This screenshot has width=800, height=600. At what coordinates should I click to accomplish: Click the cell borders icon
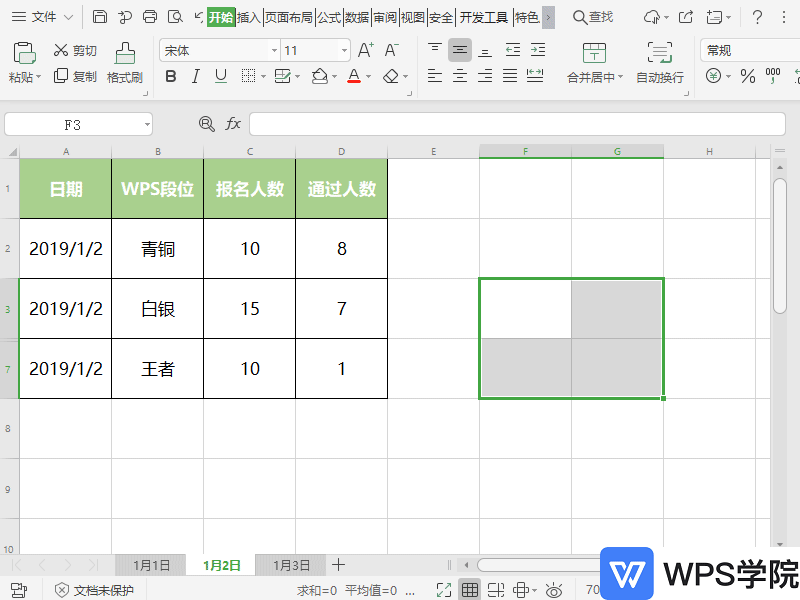point(248,77)
